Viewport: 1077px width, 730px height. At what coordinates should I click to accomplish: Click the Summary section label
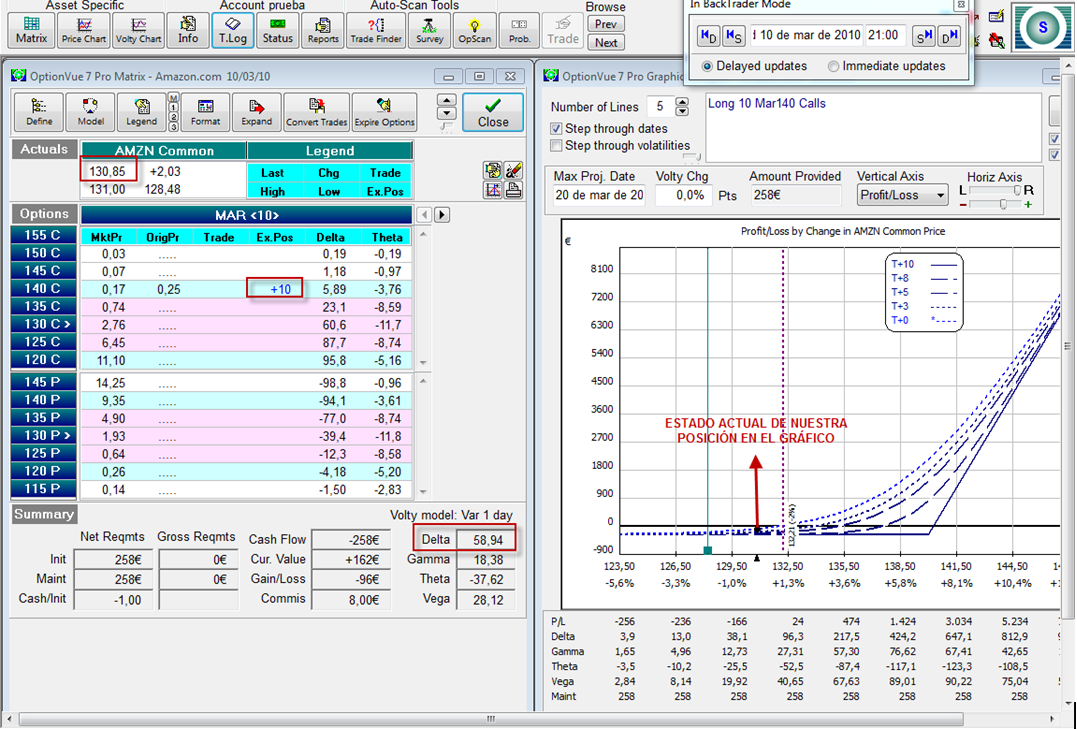(44, 514)
